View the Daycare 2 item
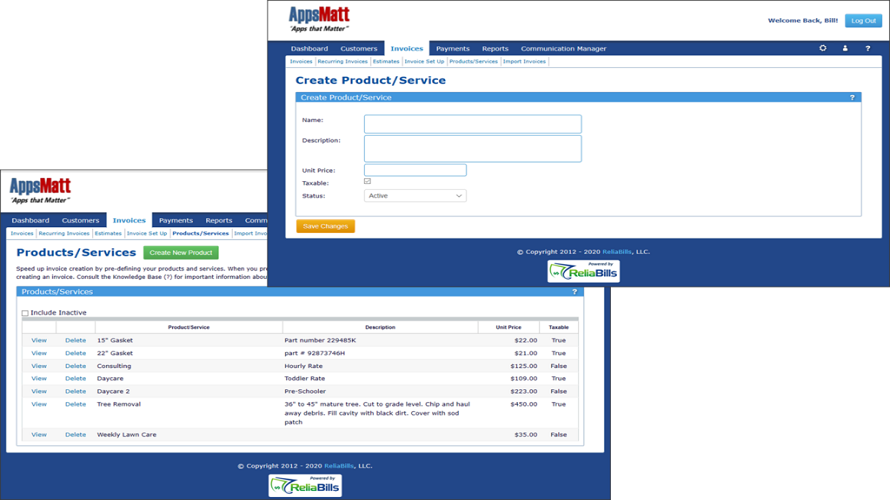890x500 pixels. click(x=39, y=392)
